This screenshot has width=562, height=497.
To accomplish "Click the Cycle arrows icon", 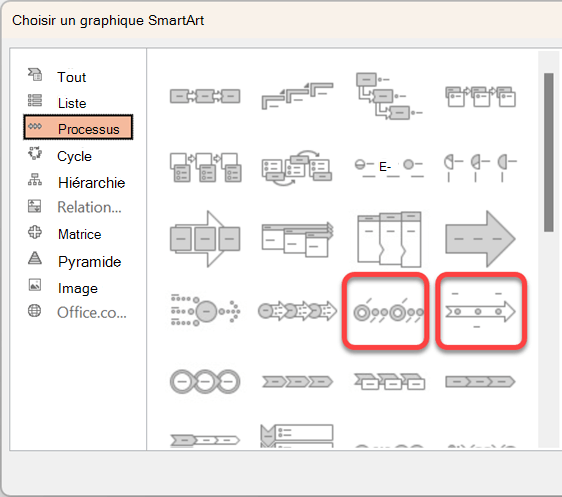I will pos(35,153).
